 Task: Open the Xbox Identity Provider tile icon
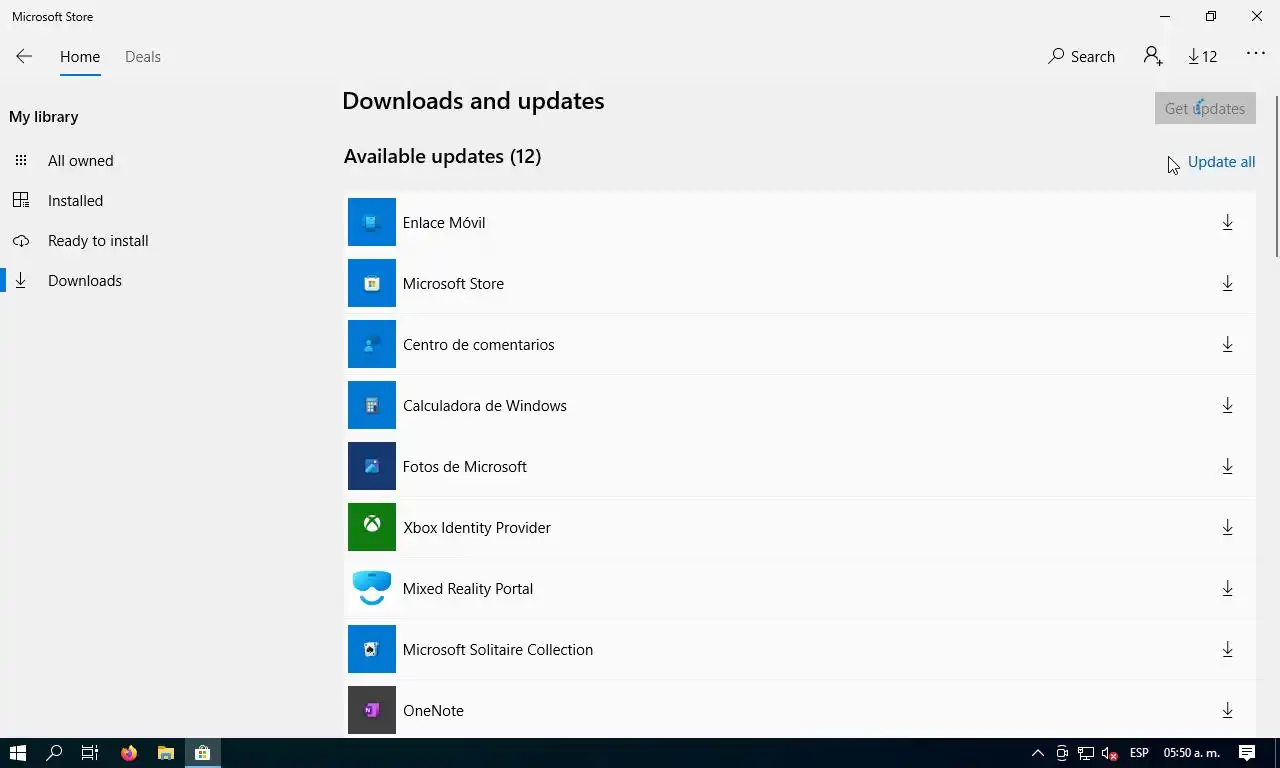[x=372, y=527]
